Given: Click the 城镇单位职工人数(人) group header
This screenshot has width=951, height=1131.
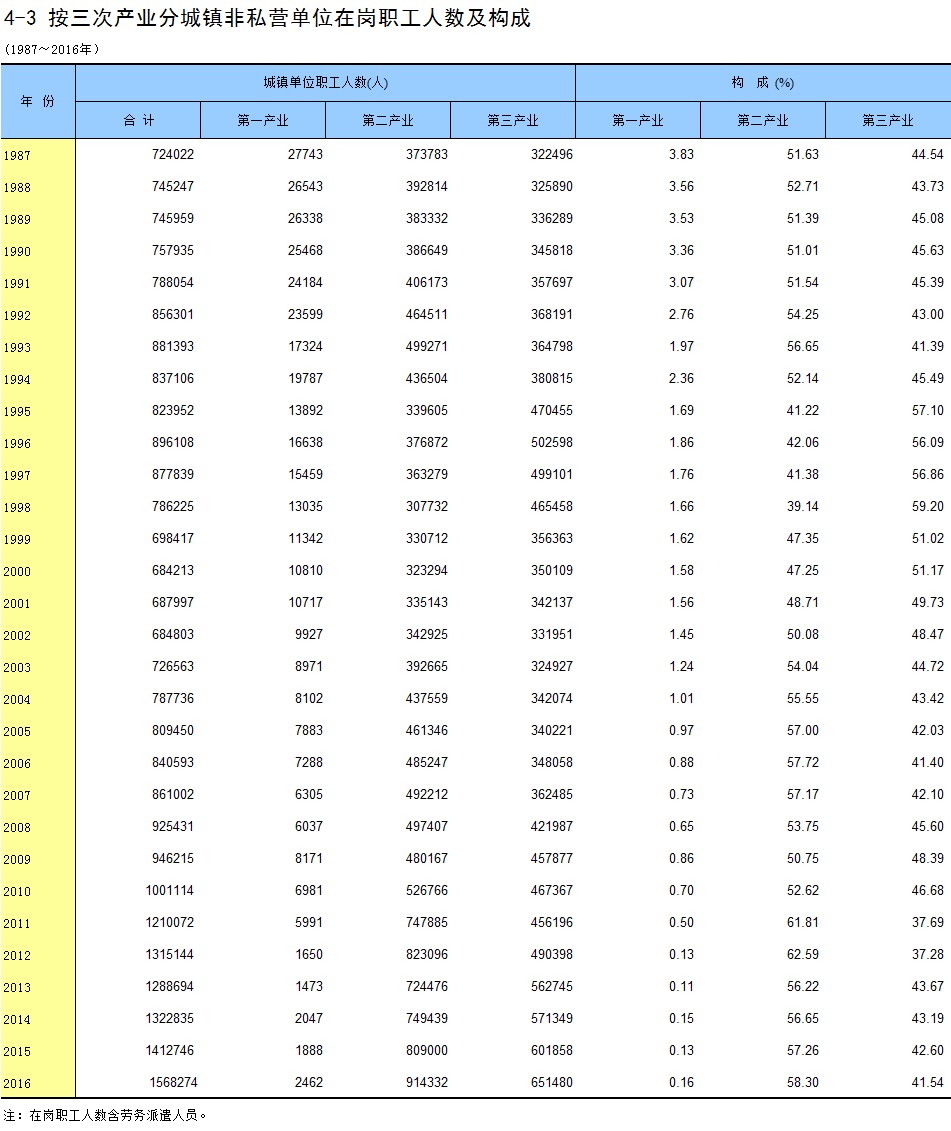Looking at the screenshot, I should point(325,83).
